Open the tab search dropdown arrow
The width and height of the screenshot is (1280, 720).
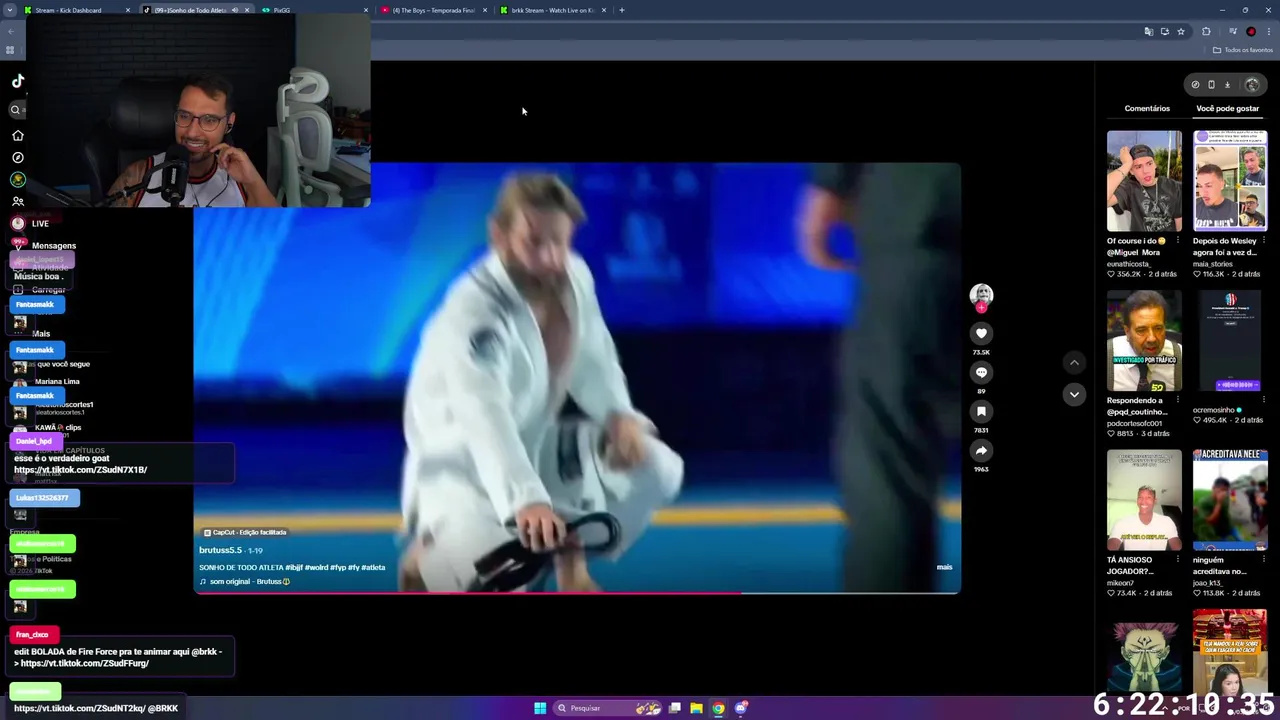click(10, 10)
